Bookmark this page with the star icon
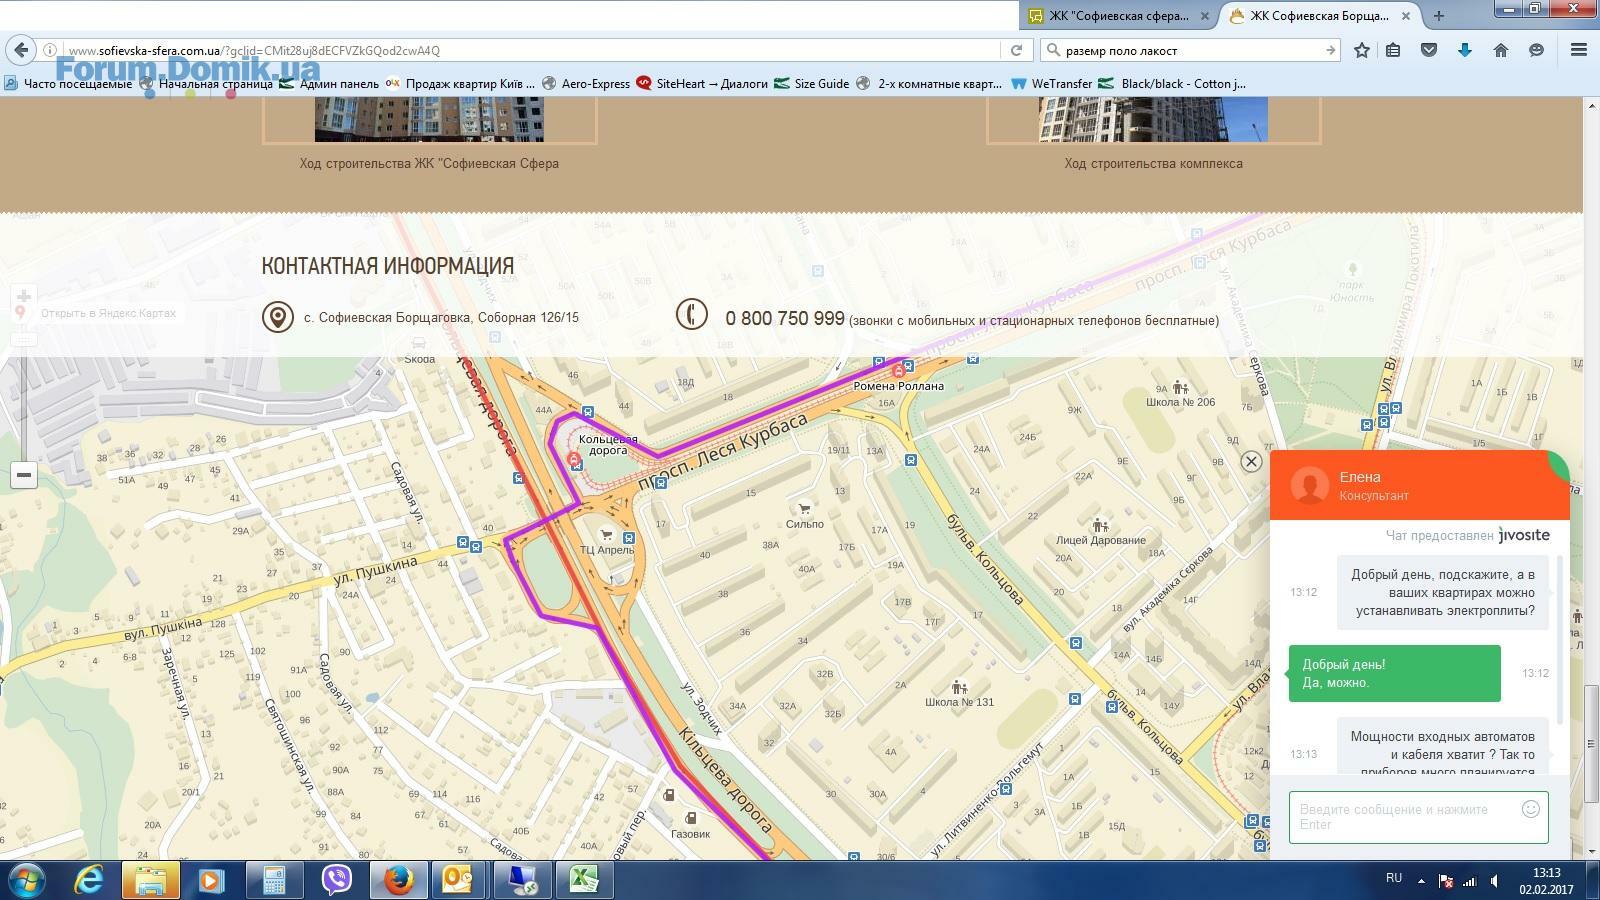 click(1361, 50)
